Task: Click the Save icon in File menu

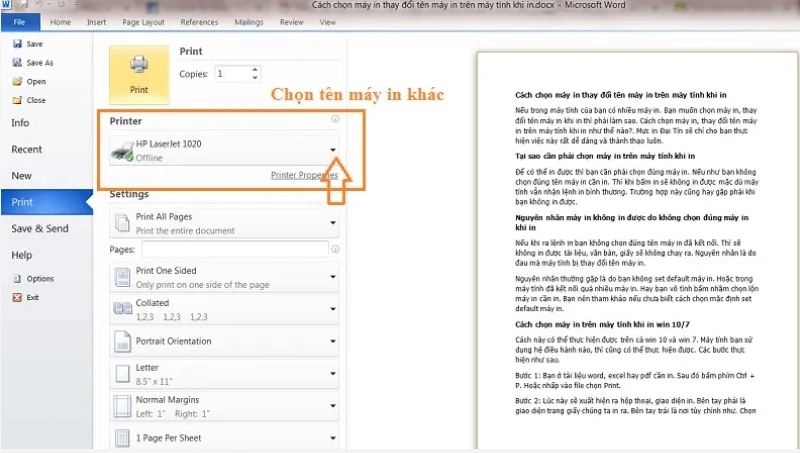Action: click(x=17, y=44)
